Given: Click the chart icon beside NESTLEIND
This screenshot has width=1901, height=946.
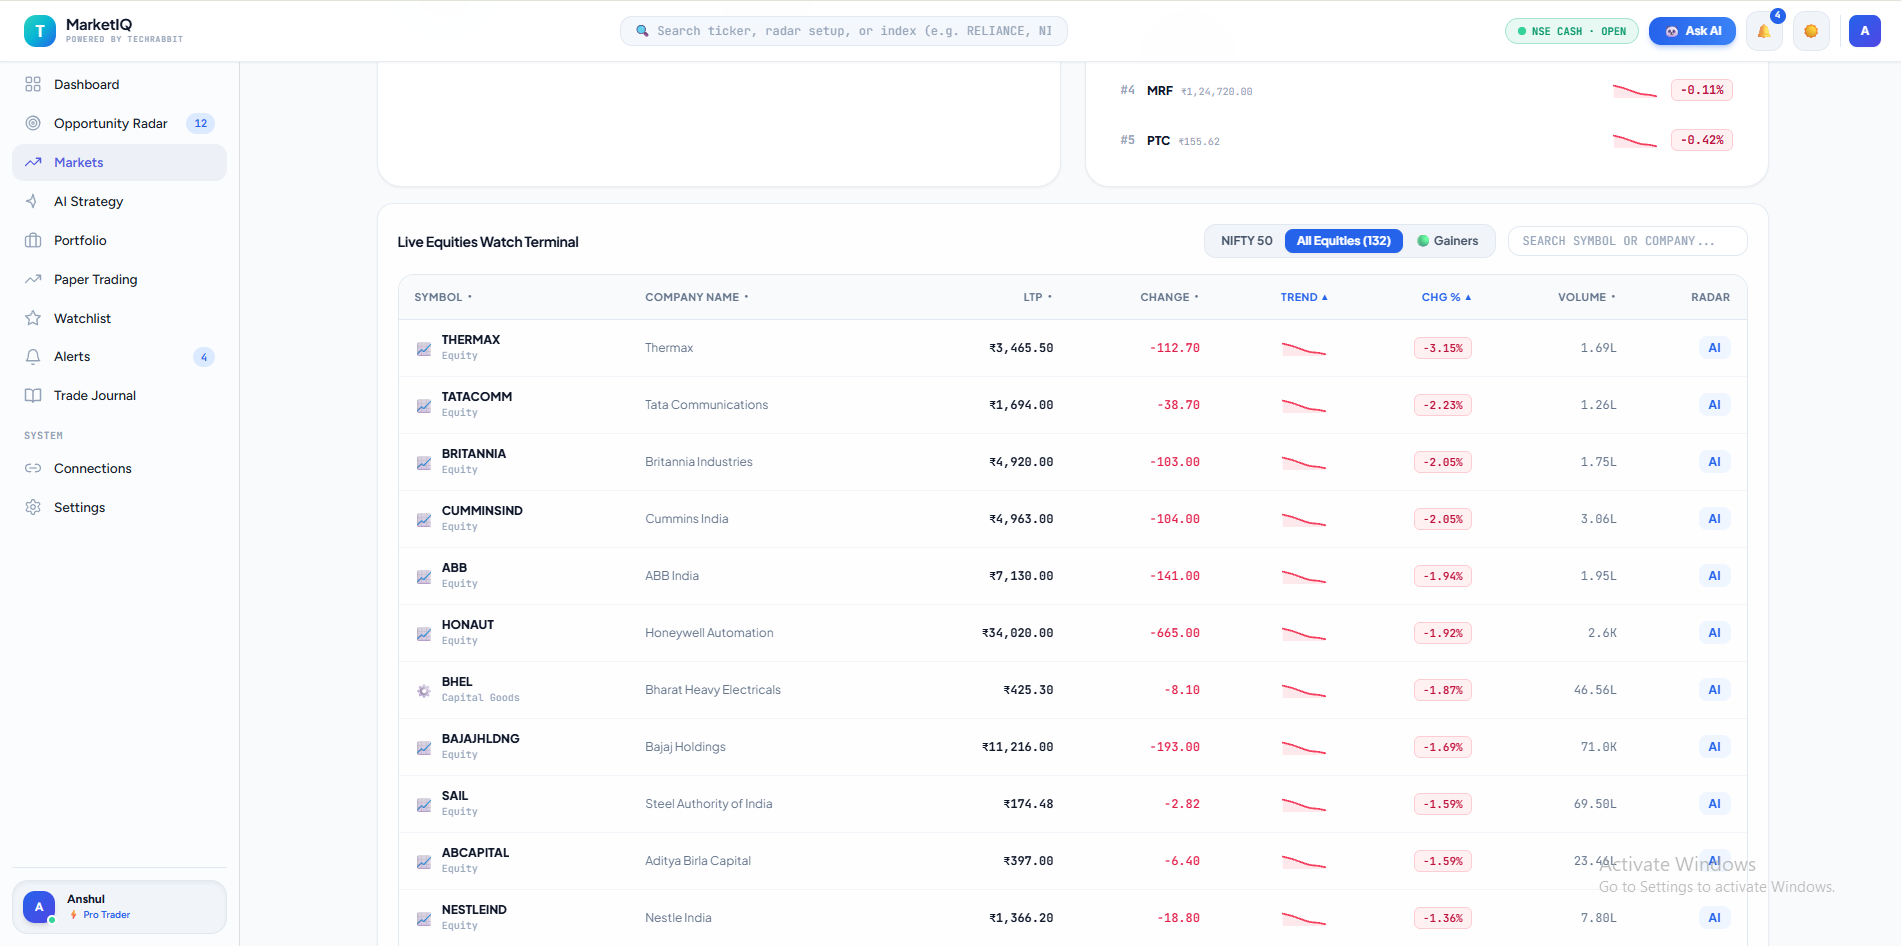Looking at the screenshot, I should click(x=424, y=919).
